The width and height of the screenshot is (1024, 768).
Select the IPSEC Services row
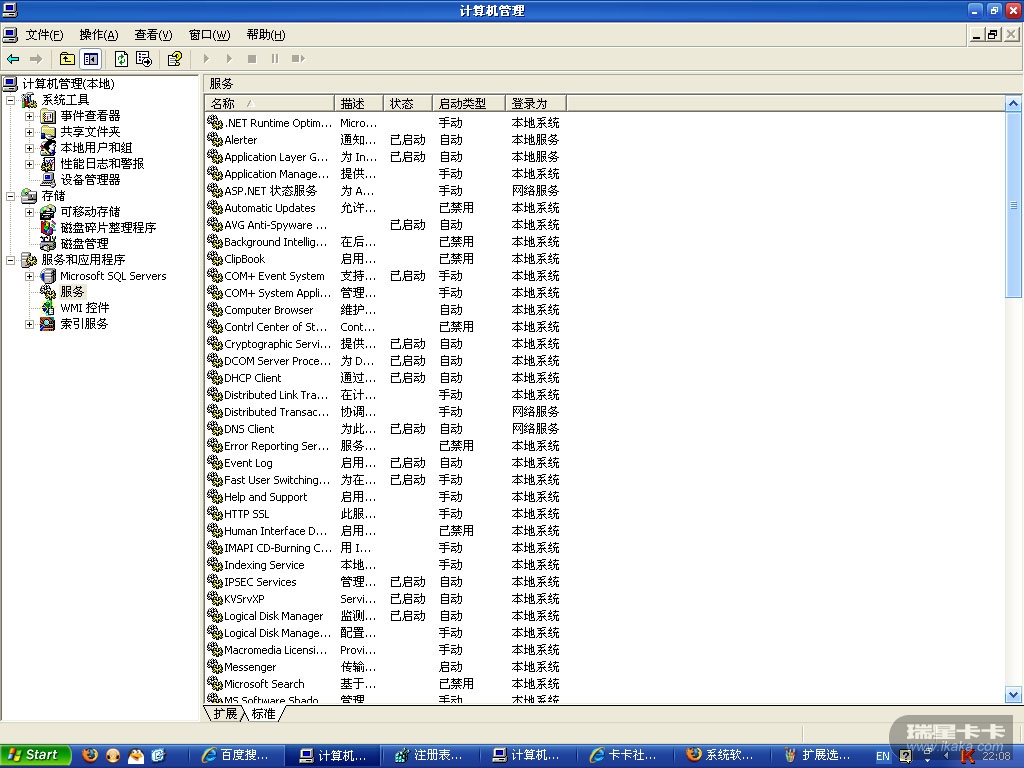pos(383,582)
